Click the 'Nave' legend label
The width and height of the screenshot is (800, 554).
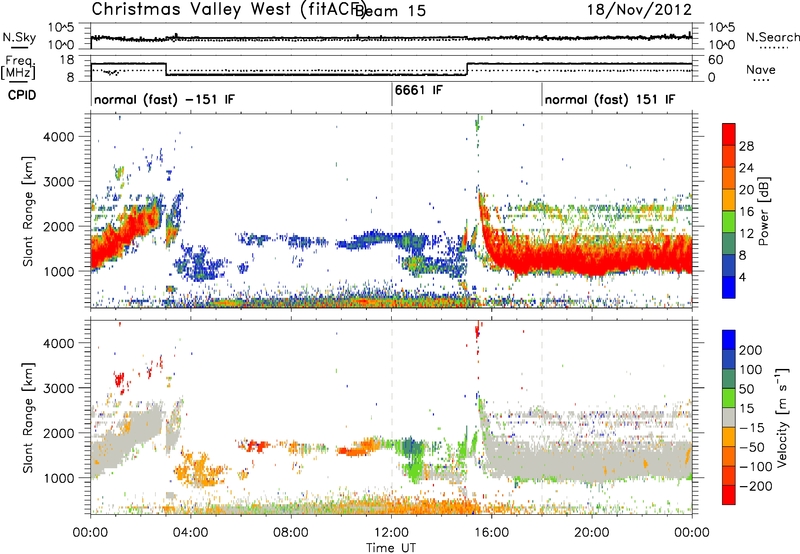(760, 69)
